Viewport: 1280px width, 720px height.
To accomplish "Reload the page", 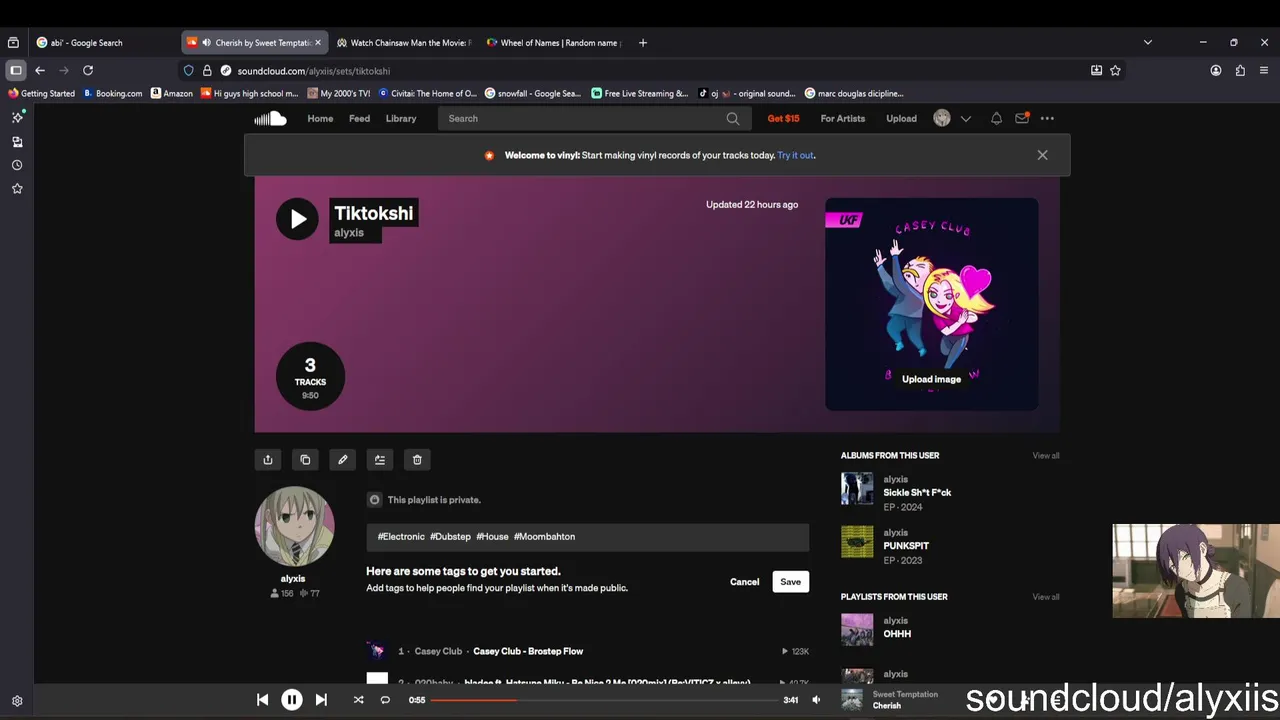I will click(88, 71).
